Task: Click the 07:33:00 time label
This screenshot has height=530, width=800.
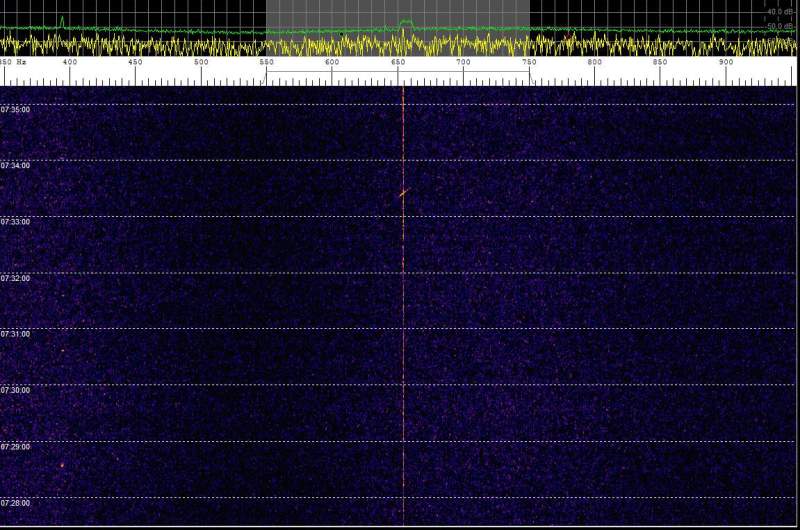Action: (16, 222)
